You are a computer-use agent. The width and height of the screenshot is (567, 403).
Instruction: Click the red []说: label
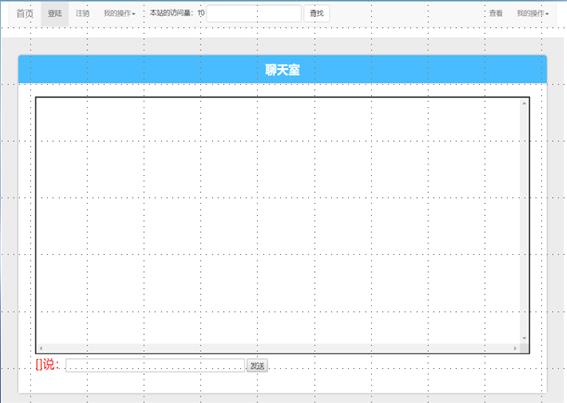click(47, 364)
